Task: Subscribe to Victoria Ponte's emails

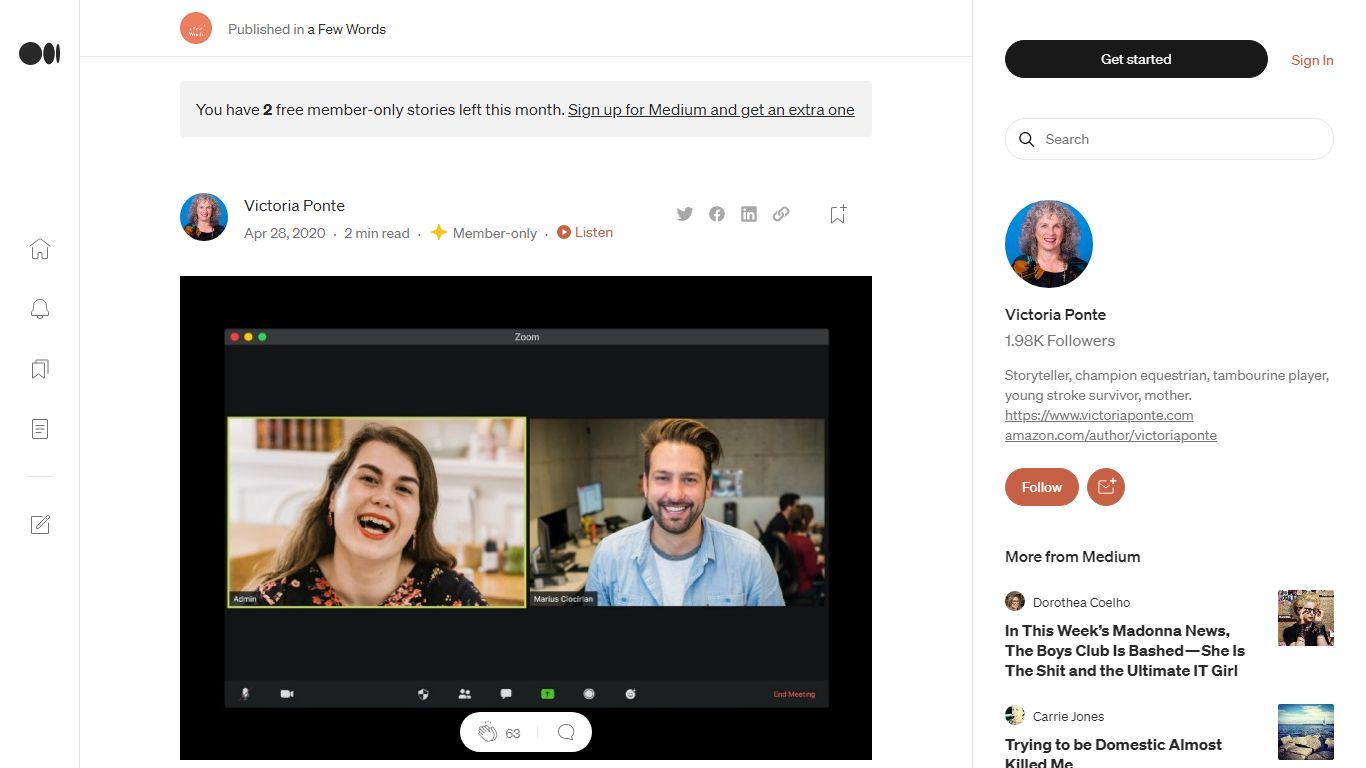Action: pos(1106,487)
